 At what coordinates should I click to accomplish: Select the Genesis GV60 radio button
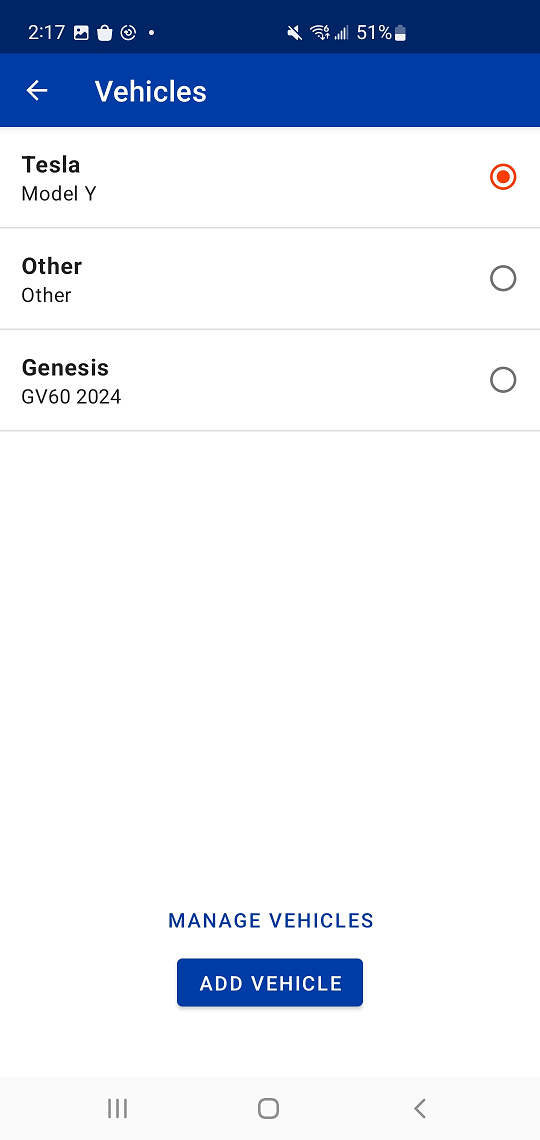(503, 380)
